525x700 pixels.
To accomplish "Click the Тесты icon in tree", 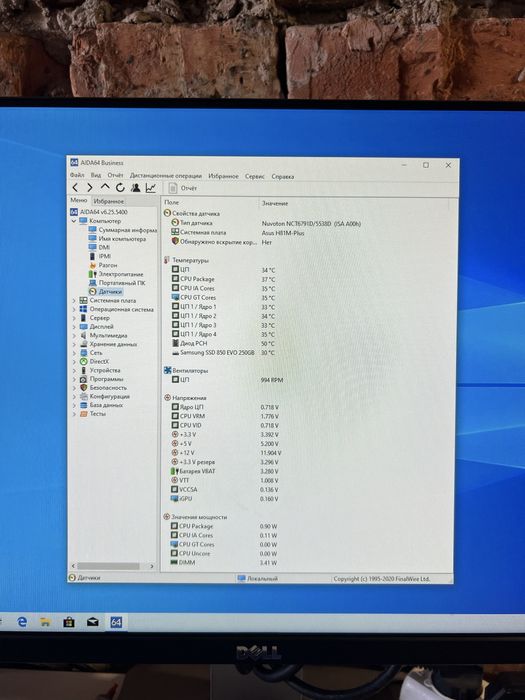I will click(83, 414).
